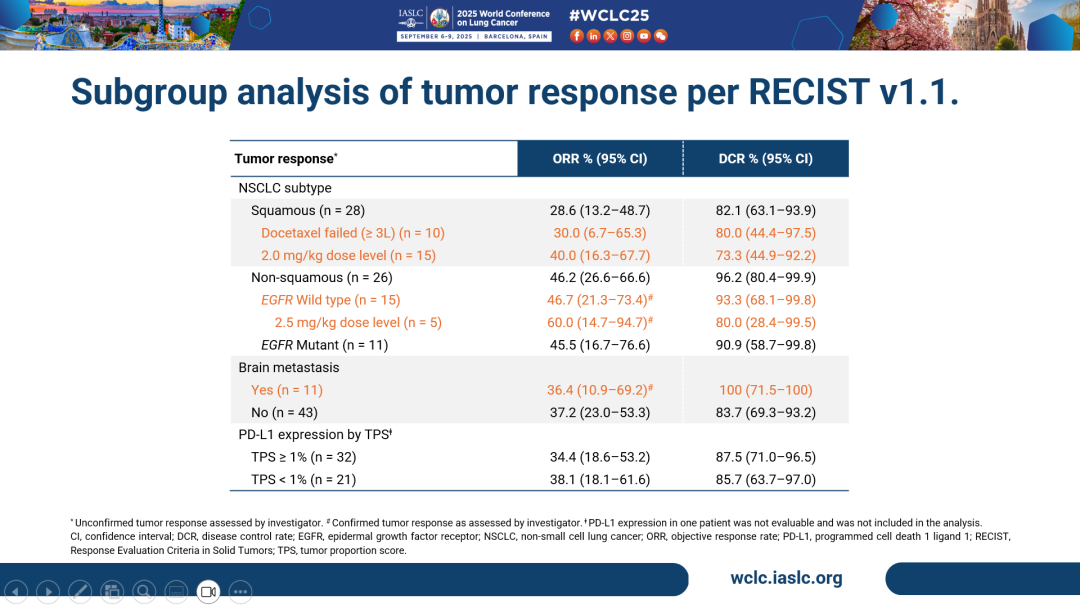
Task: Click the magnifier zoom tool
Action: pyautogui.click(x=144, y=592)
